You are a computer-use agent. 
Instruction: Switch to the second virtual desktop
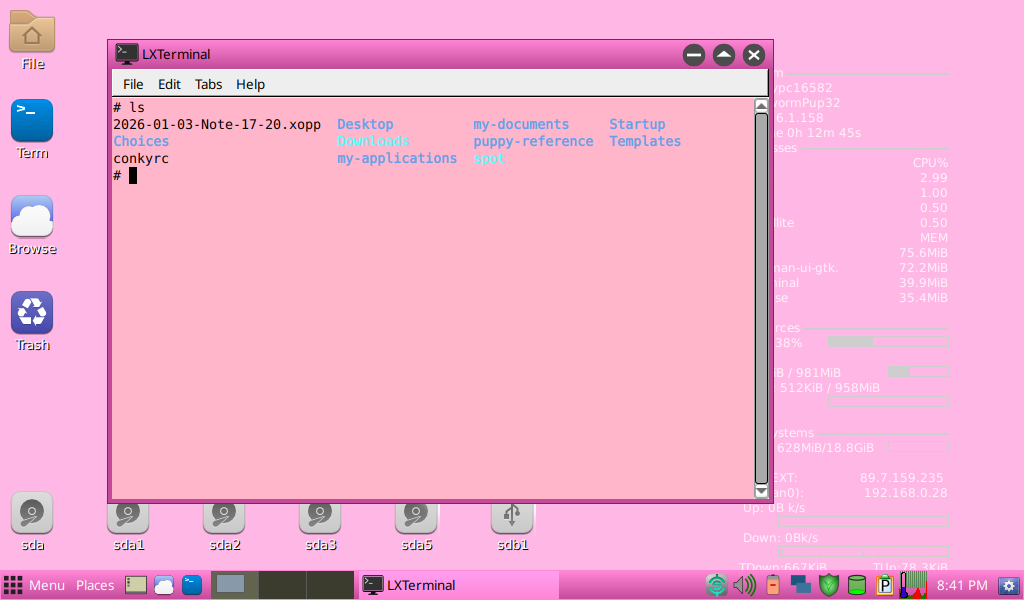tap(282, 585)
